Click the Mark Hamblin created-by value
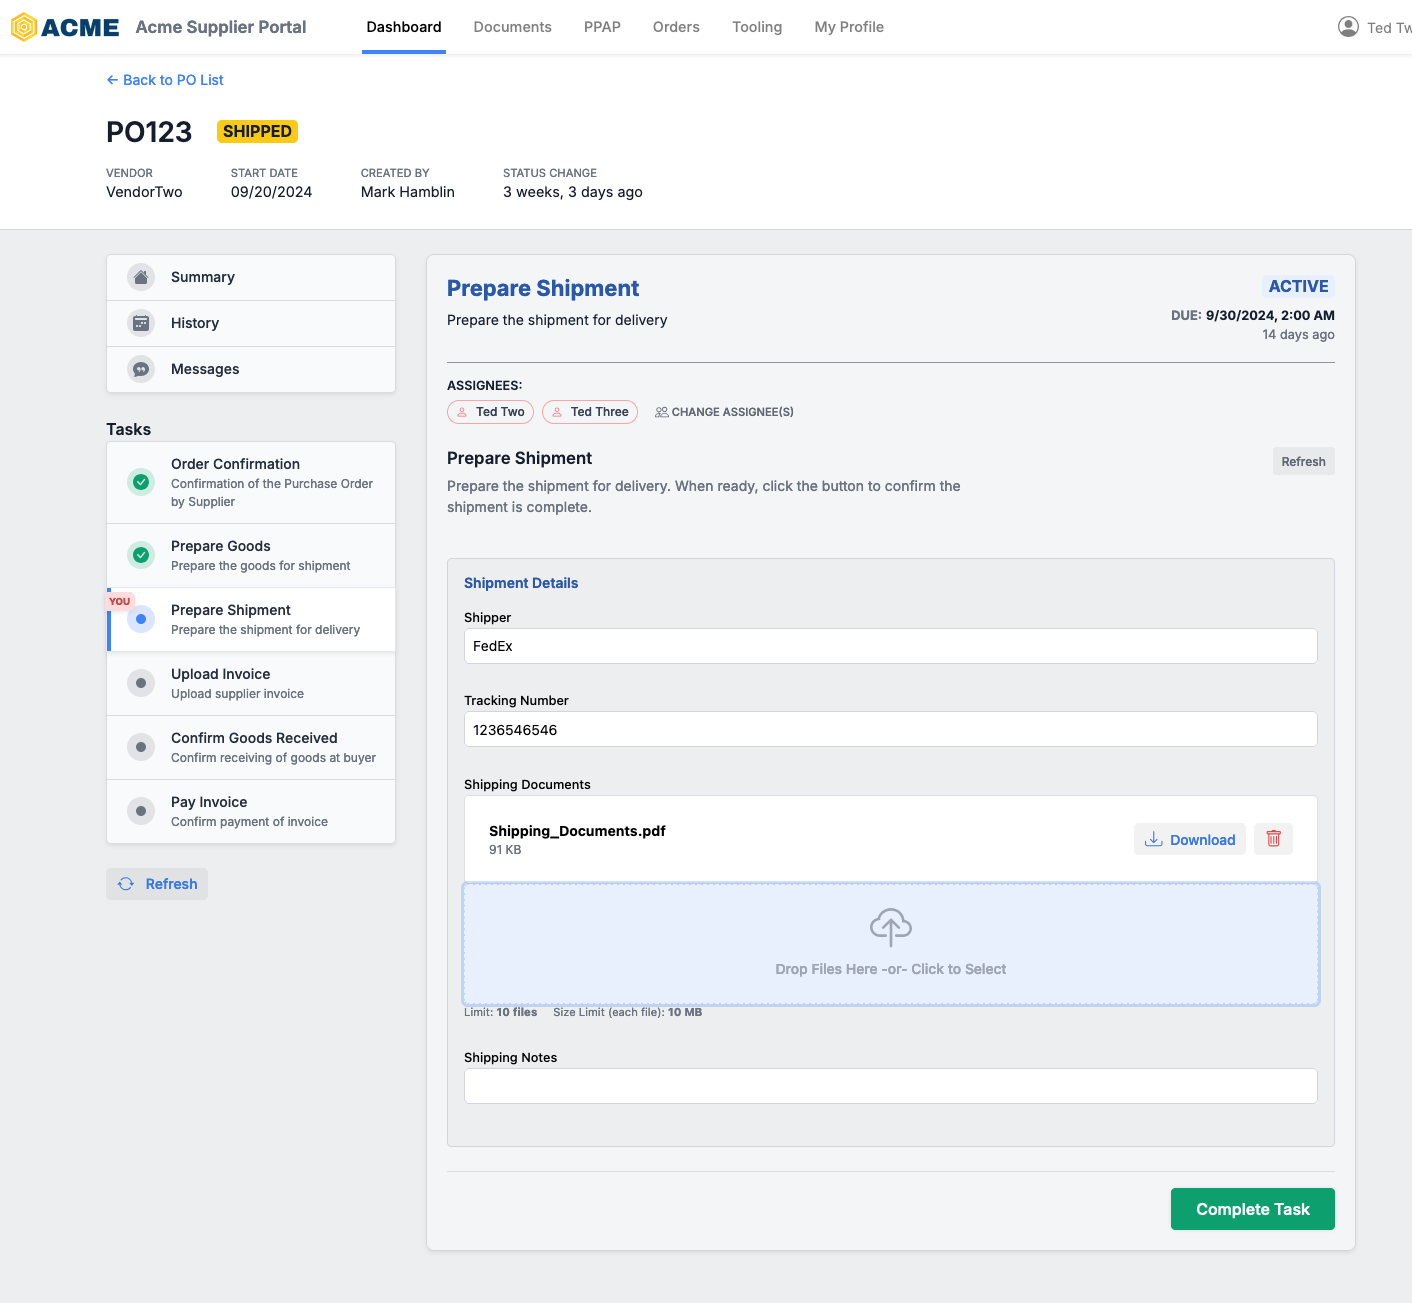1412x1303 pixels. pos(408,192)
